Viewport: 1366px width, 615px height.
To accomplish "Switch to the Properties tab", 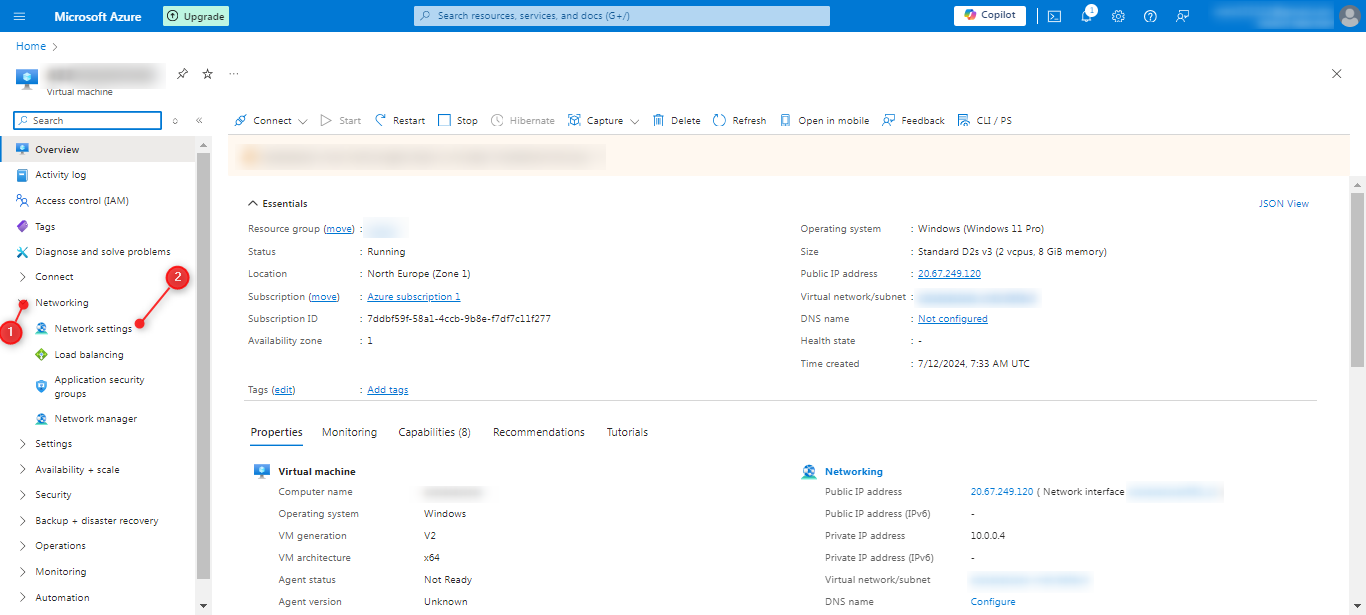I will [x=276, y=432].
